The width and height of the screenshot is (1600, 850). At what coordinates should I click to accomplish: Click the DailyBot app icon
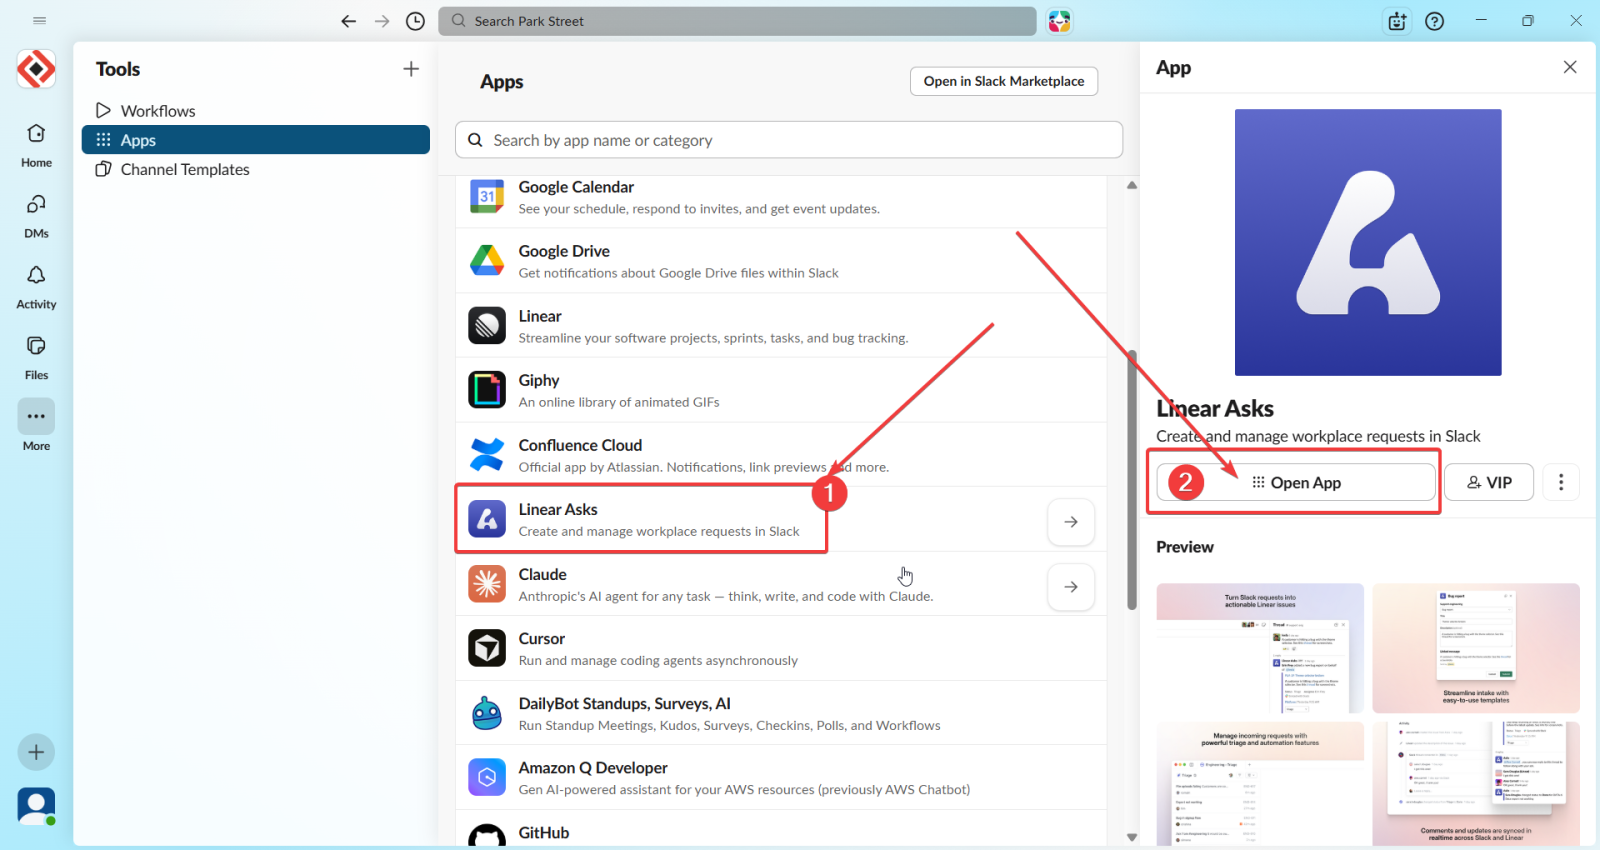point(487,713)
